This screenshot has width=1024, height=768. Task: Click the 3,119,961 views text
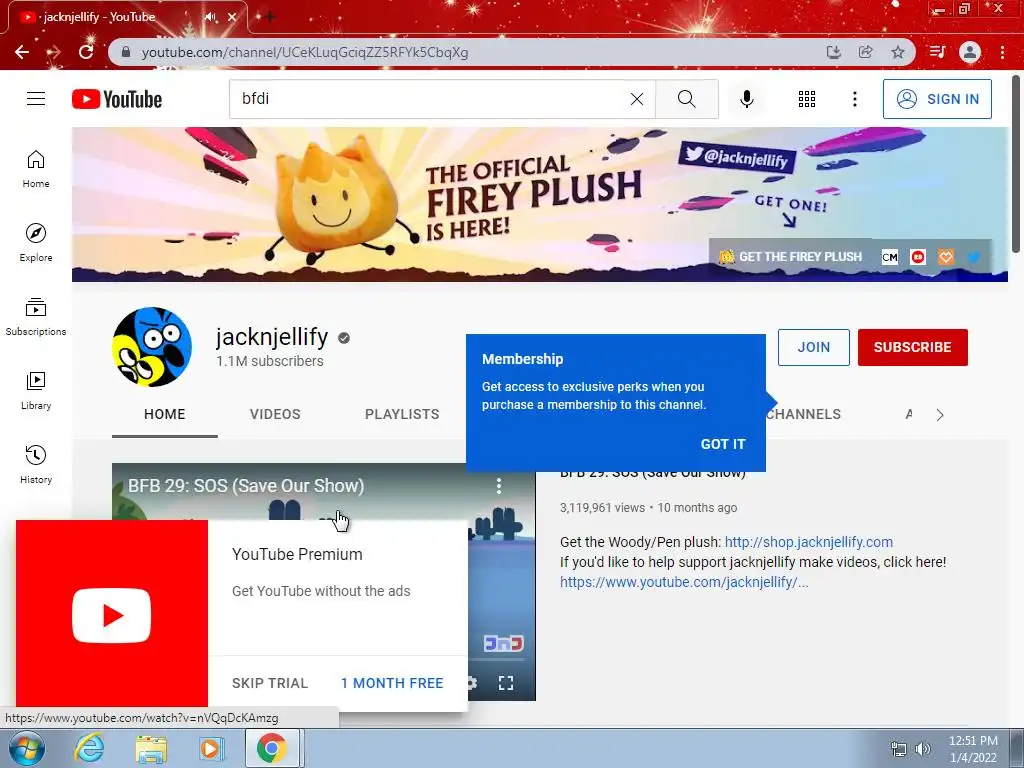(602, 507)
